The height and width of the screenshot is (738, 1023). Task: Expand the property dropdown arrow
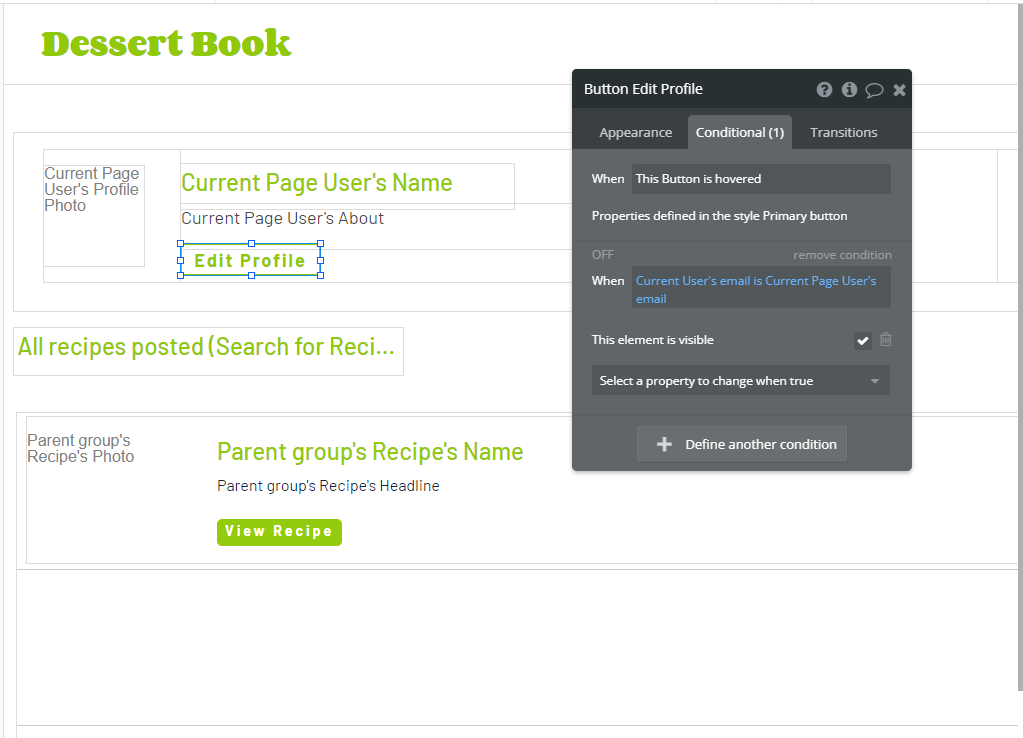coord(875,381)
